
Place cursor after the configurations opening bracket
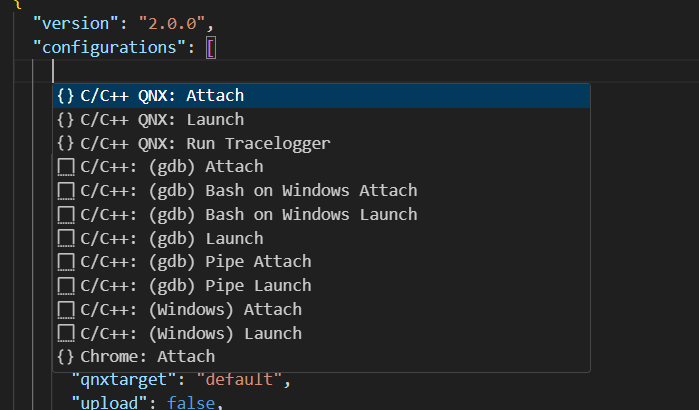click(x=216, y=48)
